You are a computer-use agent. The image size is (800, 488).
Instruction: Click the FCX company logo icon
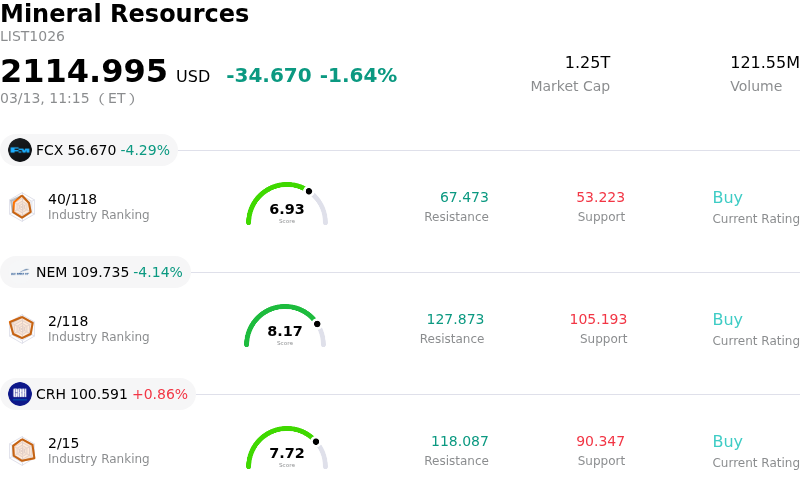coord(20,150)
